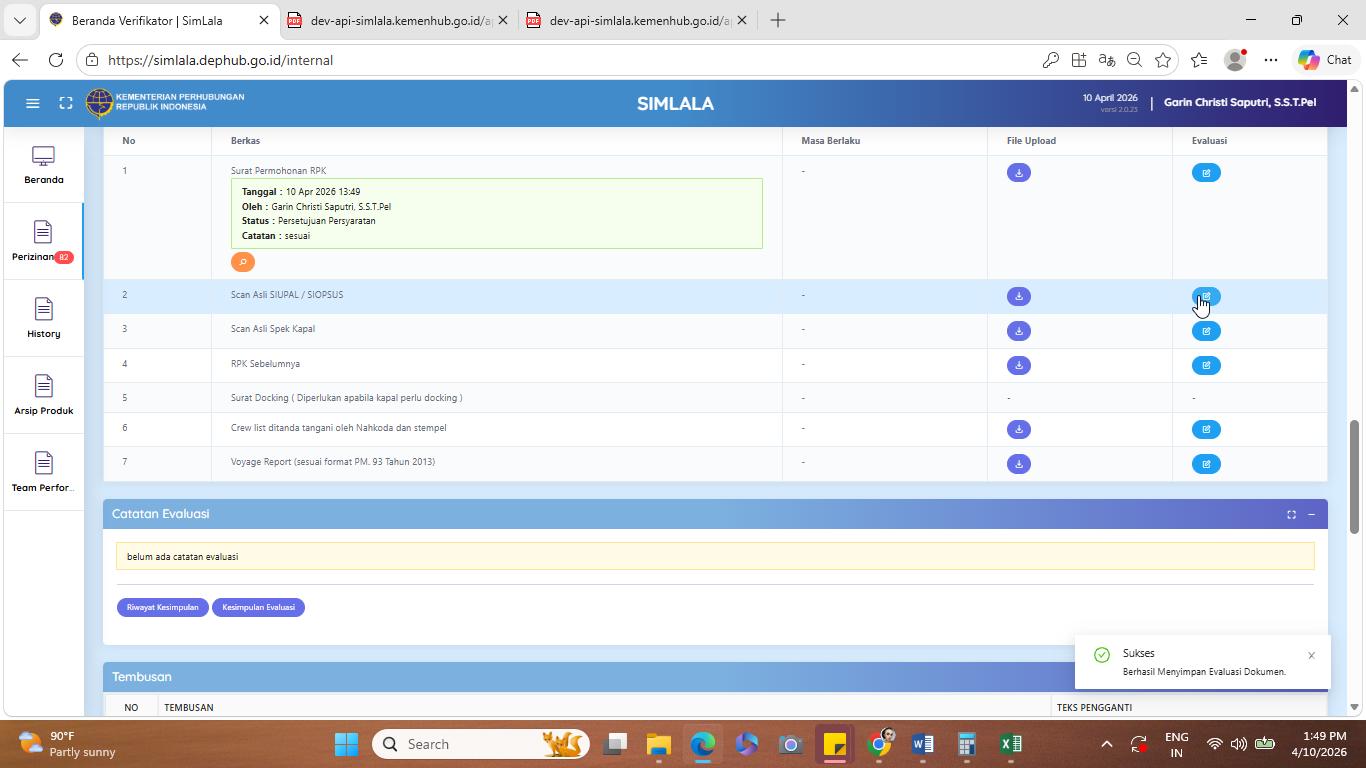Open Team Performance in the sidebar
1366x768 pixels.
click(43, 473)
